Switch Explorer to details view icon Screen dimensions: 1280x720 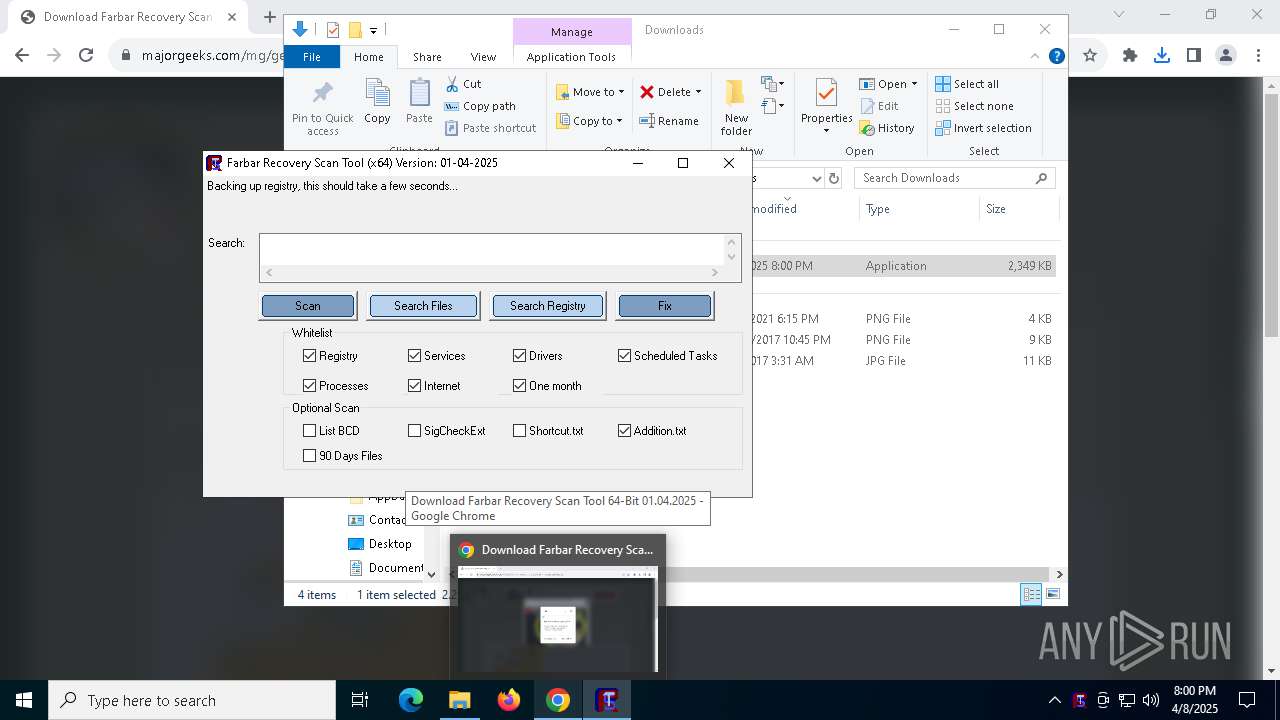click(x=1031, y=594)
